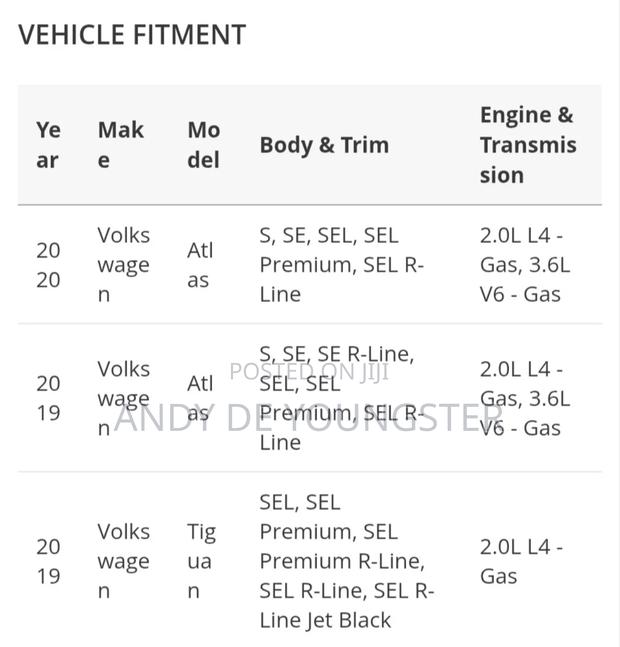
Task: Click the 2020 year cell
Action: (48, 265)
